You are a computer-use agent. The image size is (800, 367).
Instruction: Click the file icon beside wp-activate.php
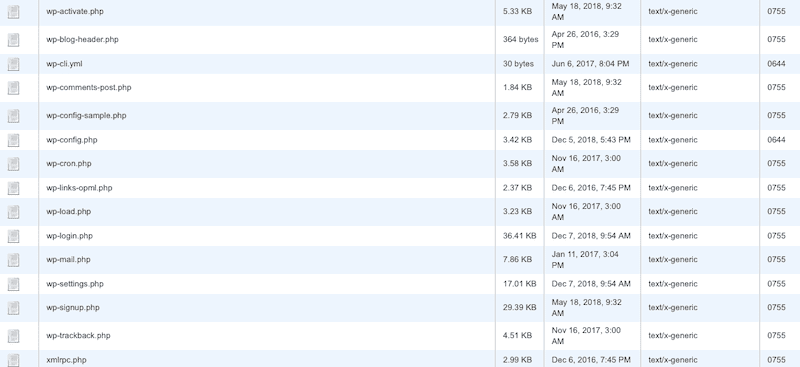13,12
